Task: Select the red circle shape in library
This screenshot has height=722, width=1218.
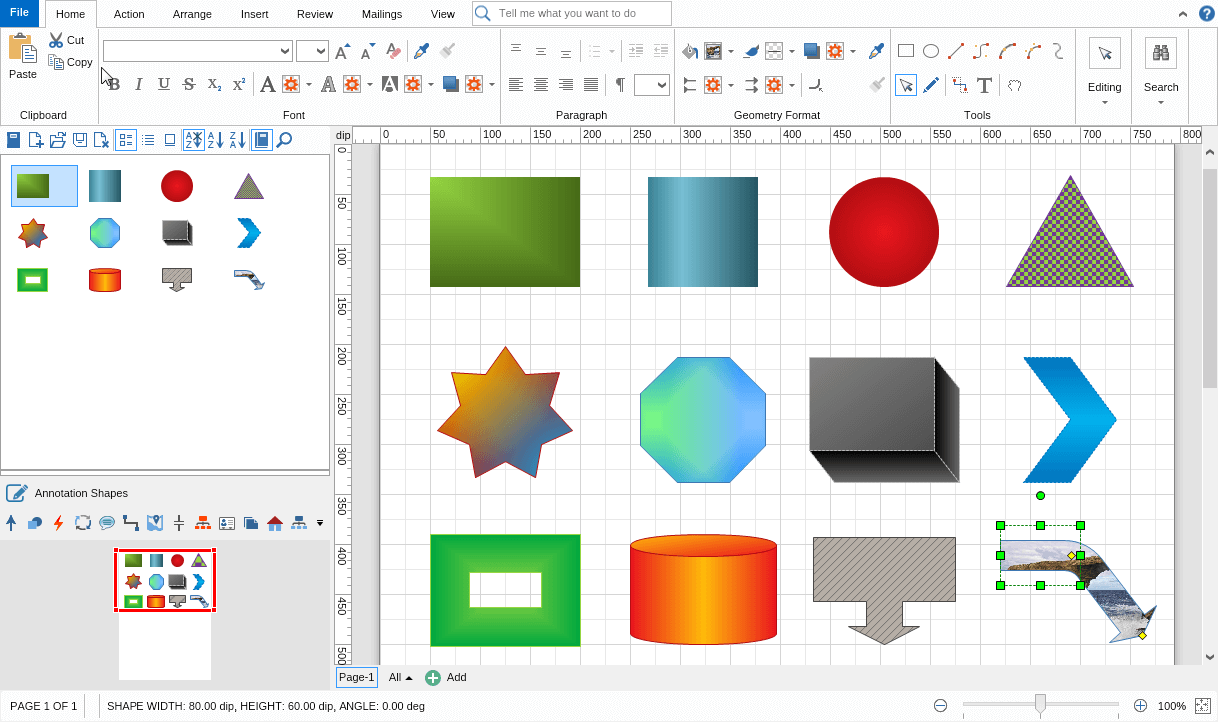Action: (x=177, y=186)
